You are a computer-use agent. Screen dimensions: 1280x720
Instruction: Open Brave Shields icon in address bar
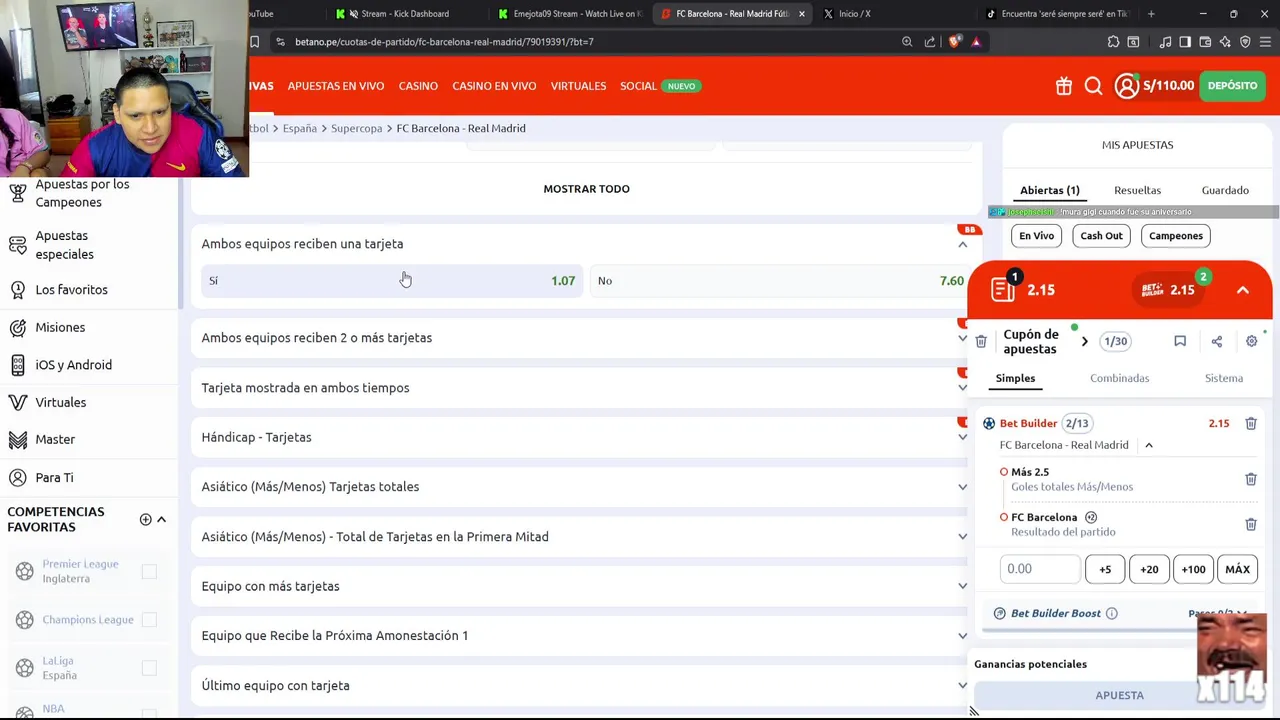[x=954, y=42]
